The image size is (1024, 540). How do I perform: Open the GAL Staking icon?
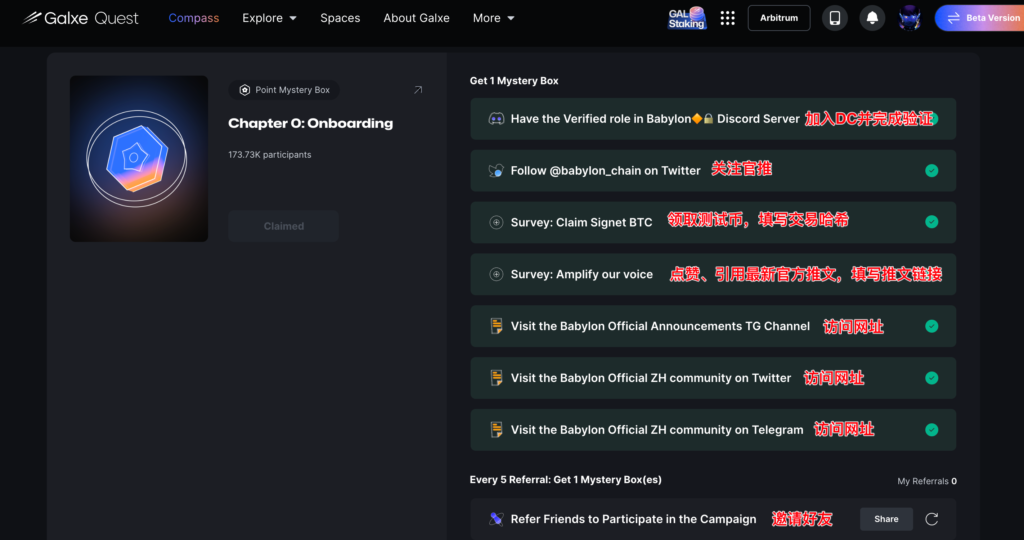(687, 18)
